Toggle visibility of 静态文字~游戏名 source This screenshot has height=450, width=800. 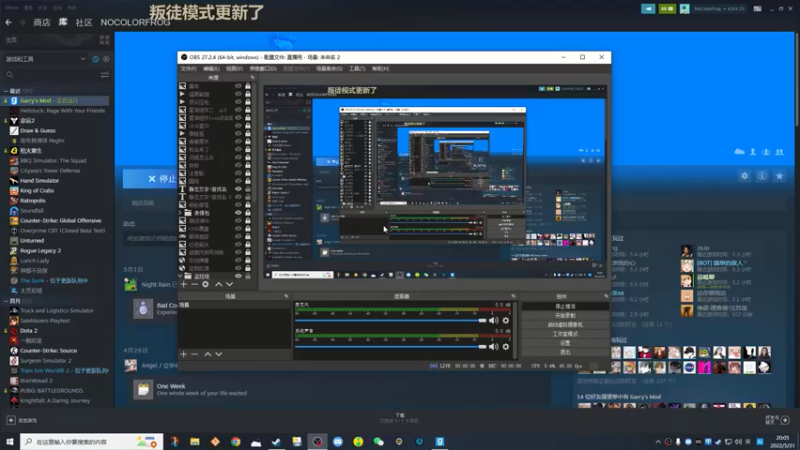coord(238,189)
